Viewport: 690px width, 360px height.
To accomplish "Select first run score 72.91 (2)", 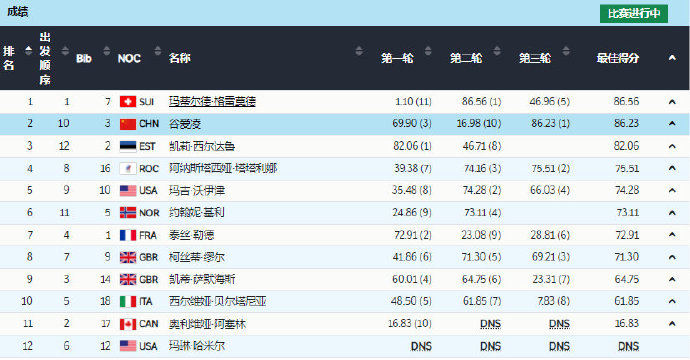I will tap(413, 235).
